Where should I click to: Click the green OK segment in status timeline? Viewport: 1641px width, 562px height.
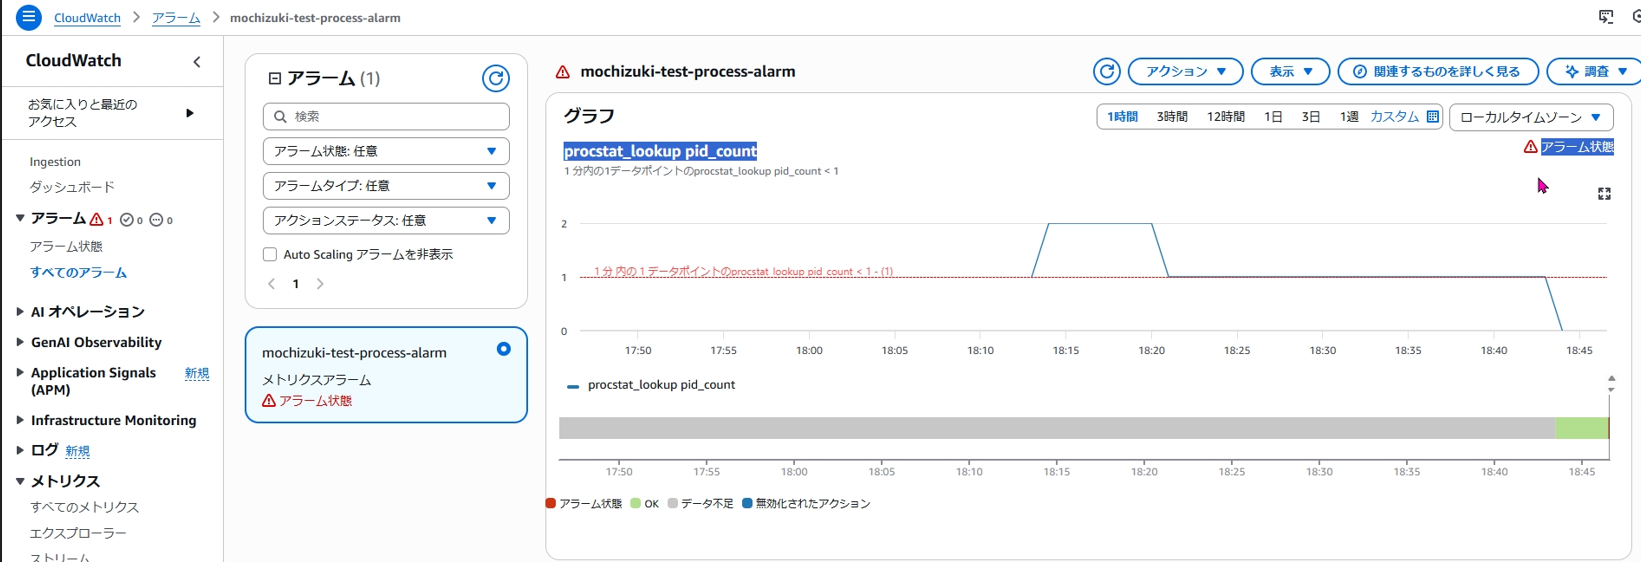[x=1581, y=428]
